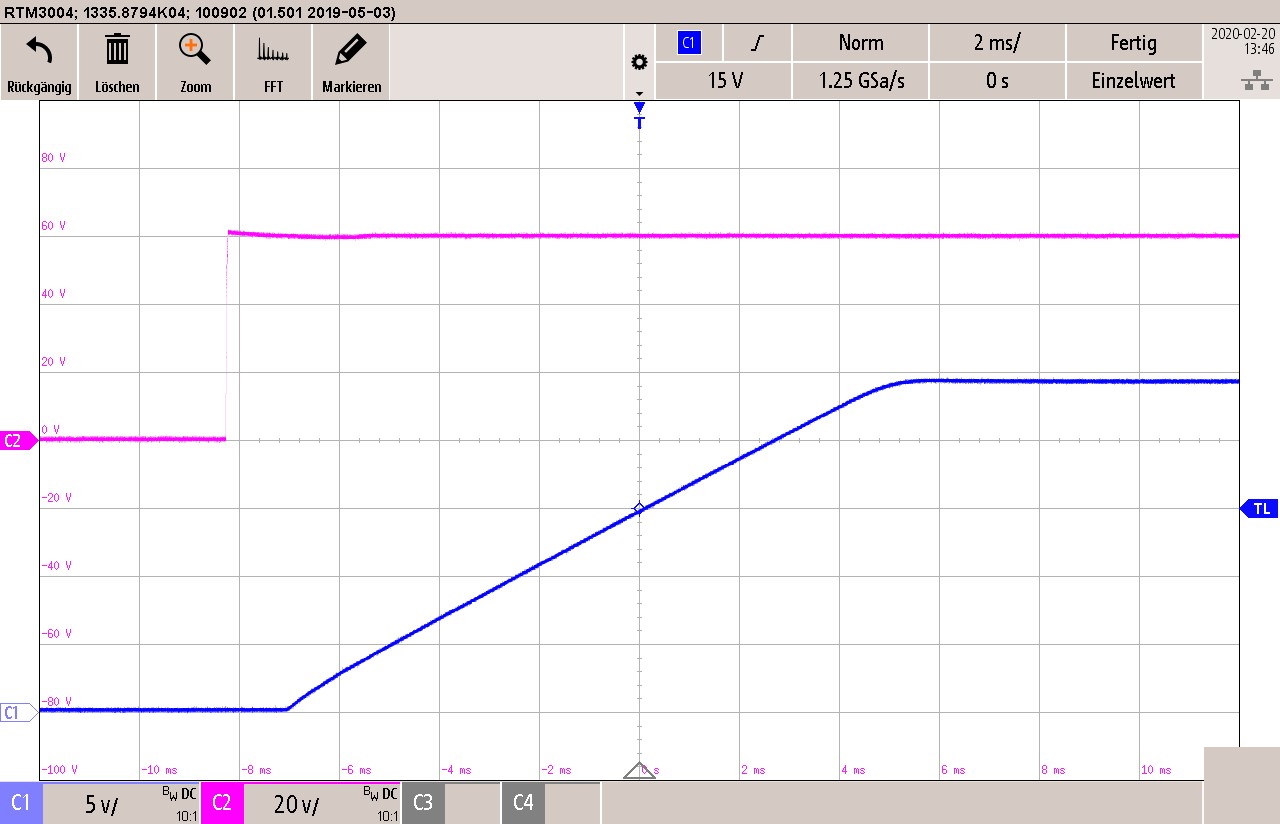Select the rising edge trigger slope icon
The width and height of the screenshot is (1280, 824).
tap(759, 43)
